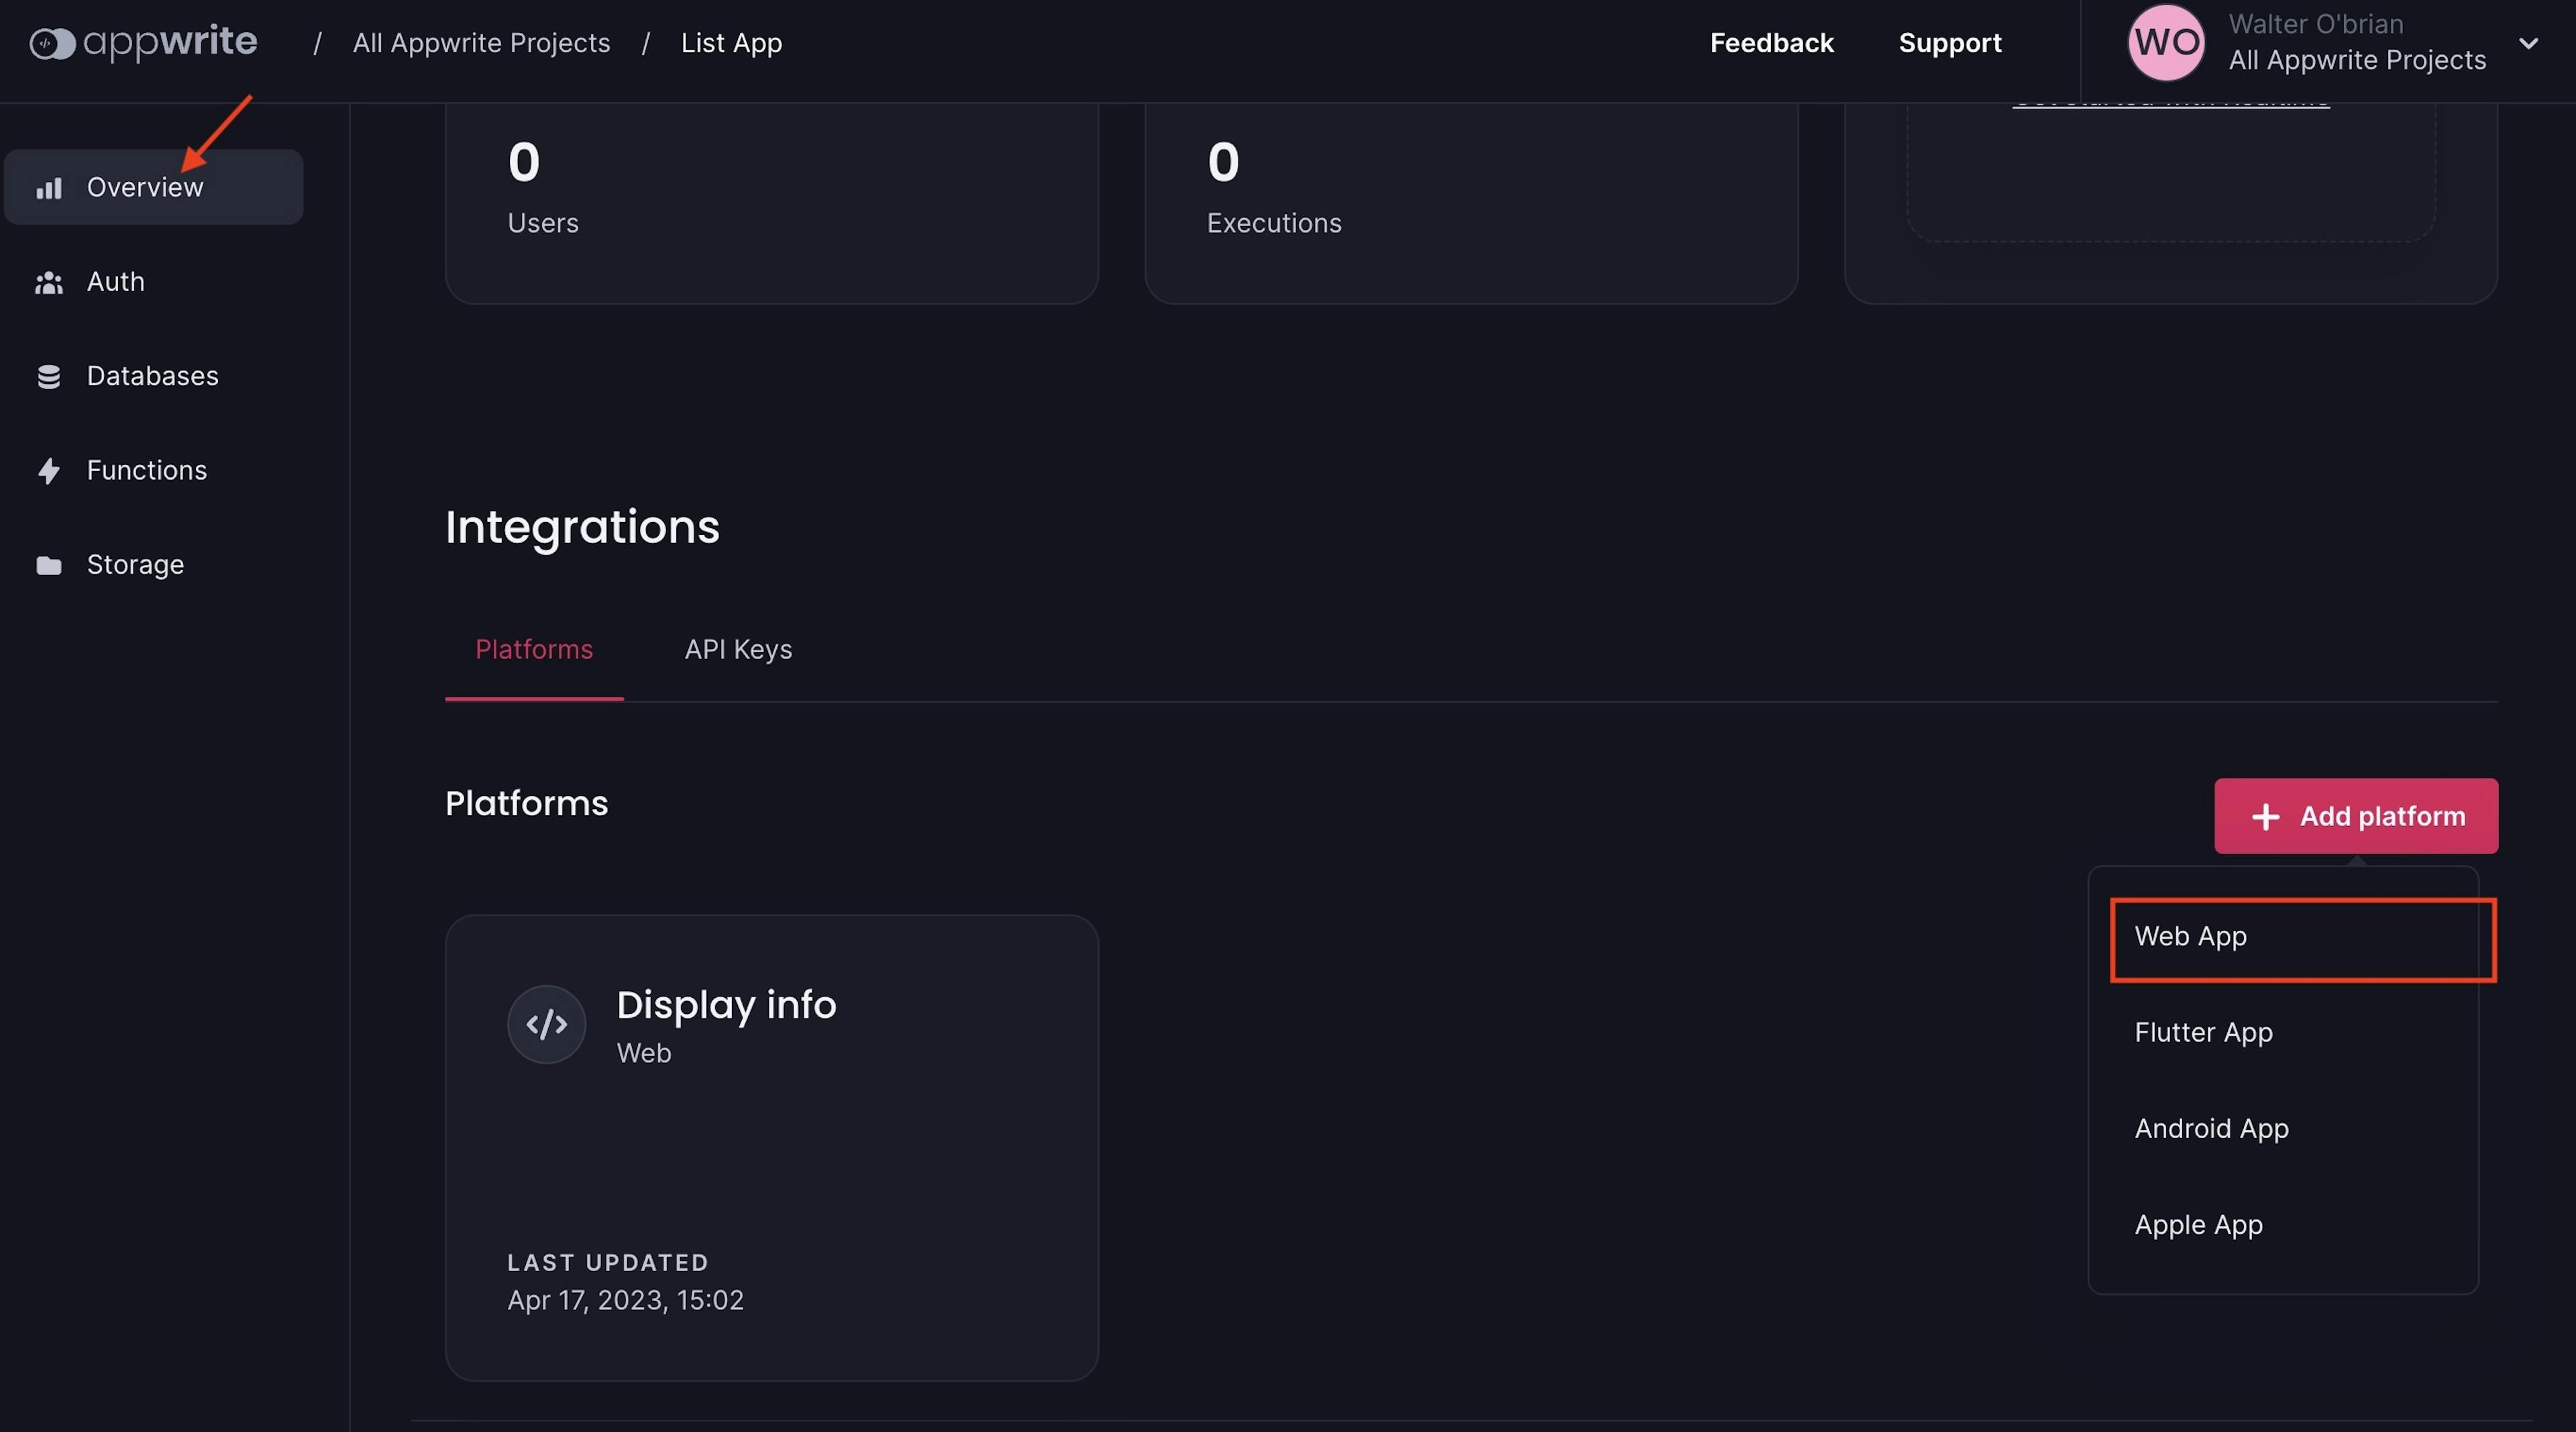Click the code icon on Display info card
2576x1432 pixels.
[546, 1024]
